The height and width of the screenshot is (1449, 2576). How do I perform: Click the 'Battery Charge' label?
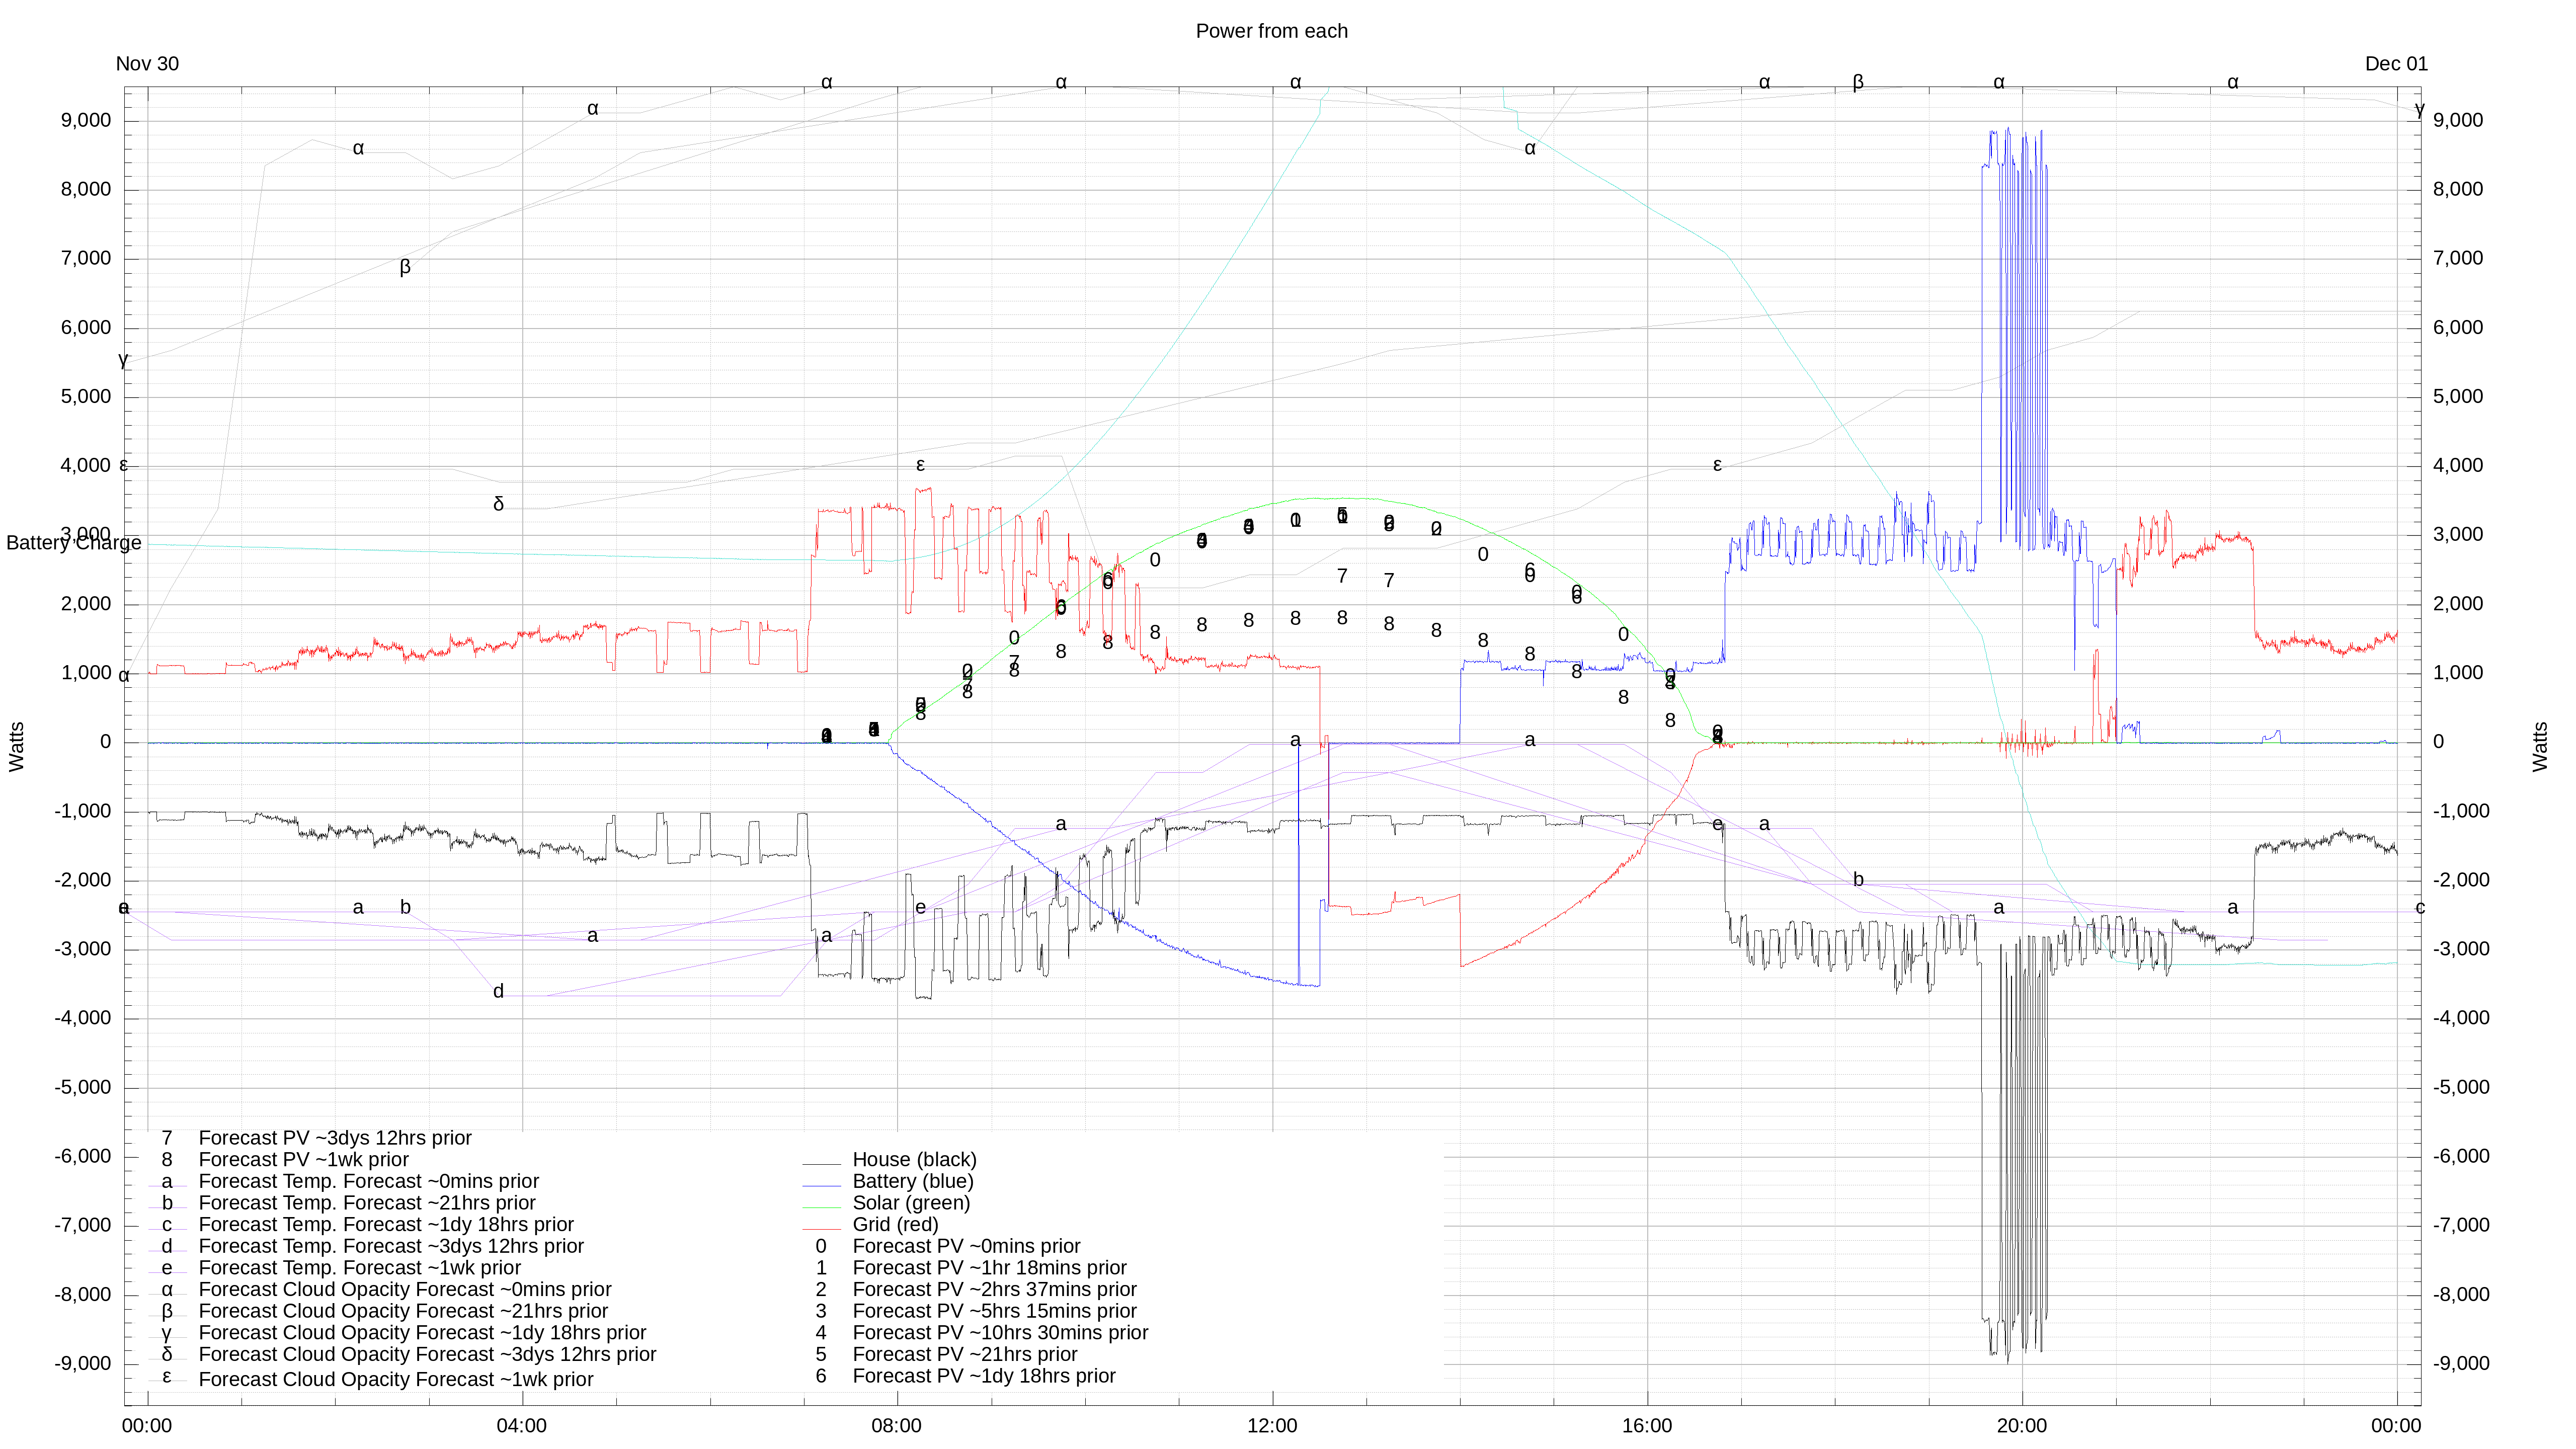(74, 543)
